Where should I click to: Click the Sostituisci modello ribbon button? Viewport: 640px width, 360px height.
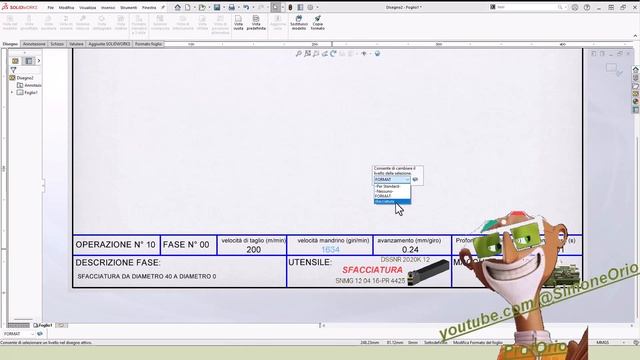point(299,23)
